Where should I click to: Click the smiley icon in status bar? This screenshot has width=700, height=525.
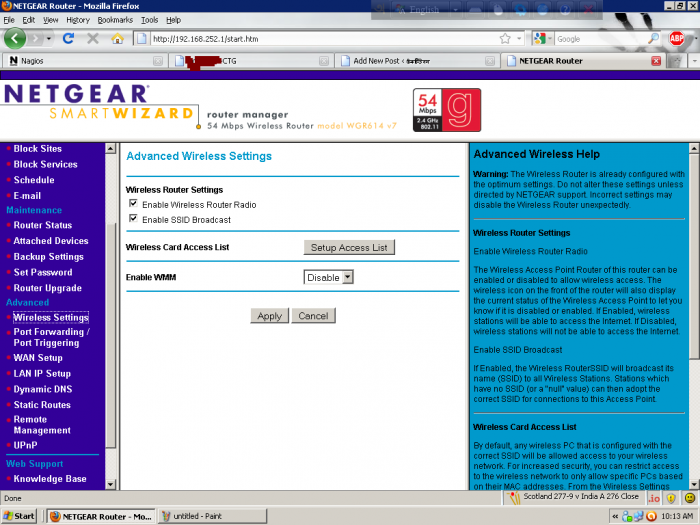[690, 498]
